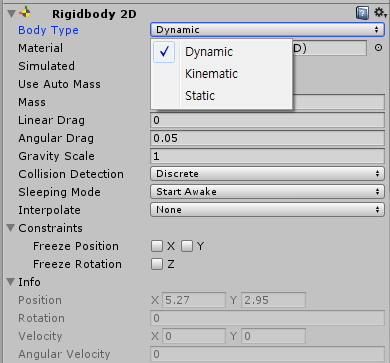Click the Simulated label

tap(46, 66)
